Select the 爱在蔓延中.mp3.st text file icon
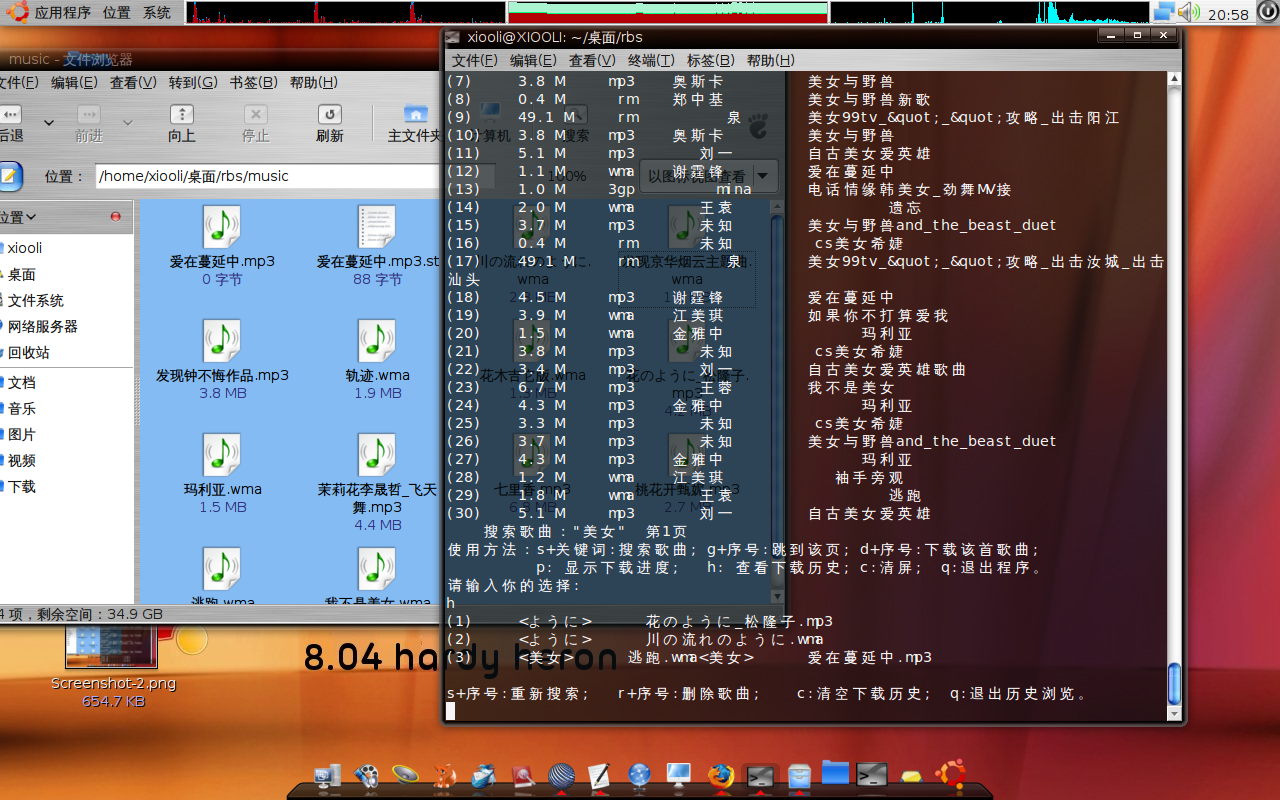The image size is (1280, 800). [377, 226]
